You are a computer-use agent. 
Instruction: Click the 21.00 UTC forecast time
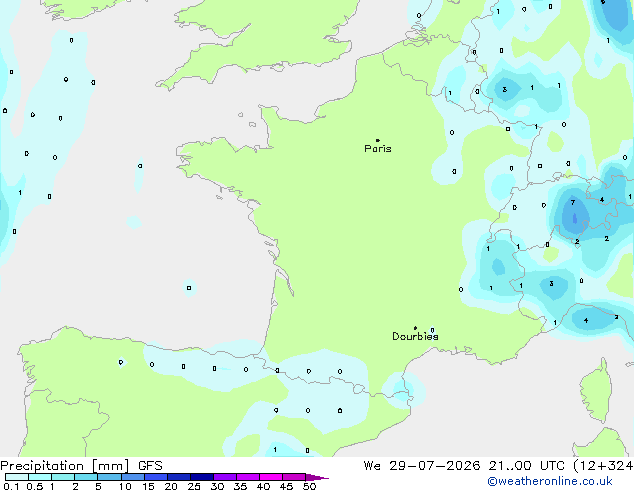click(526, 466)
